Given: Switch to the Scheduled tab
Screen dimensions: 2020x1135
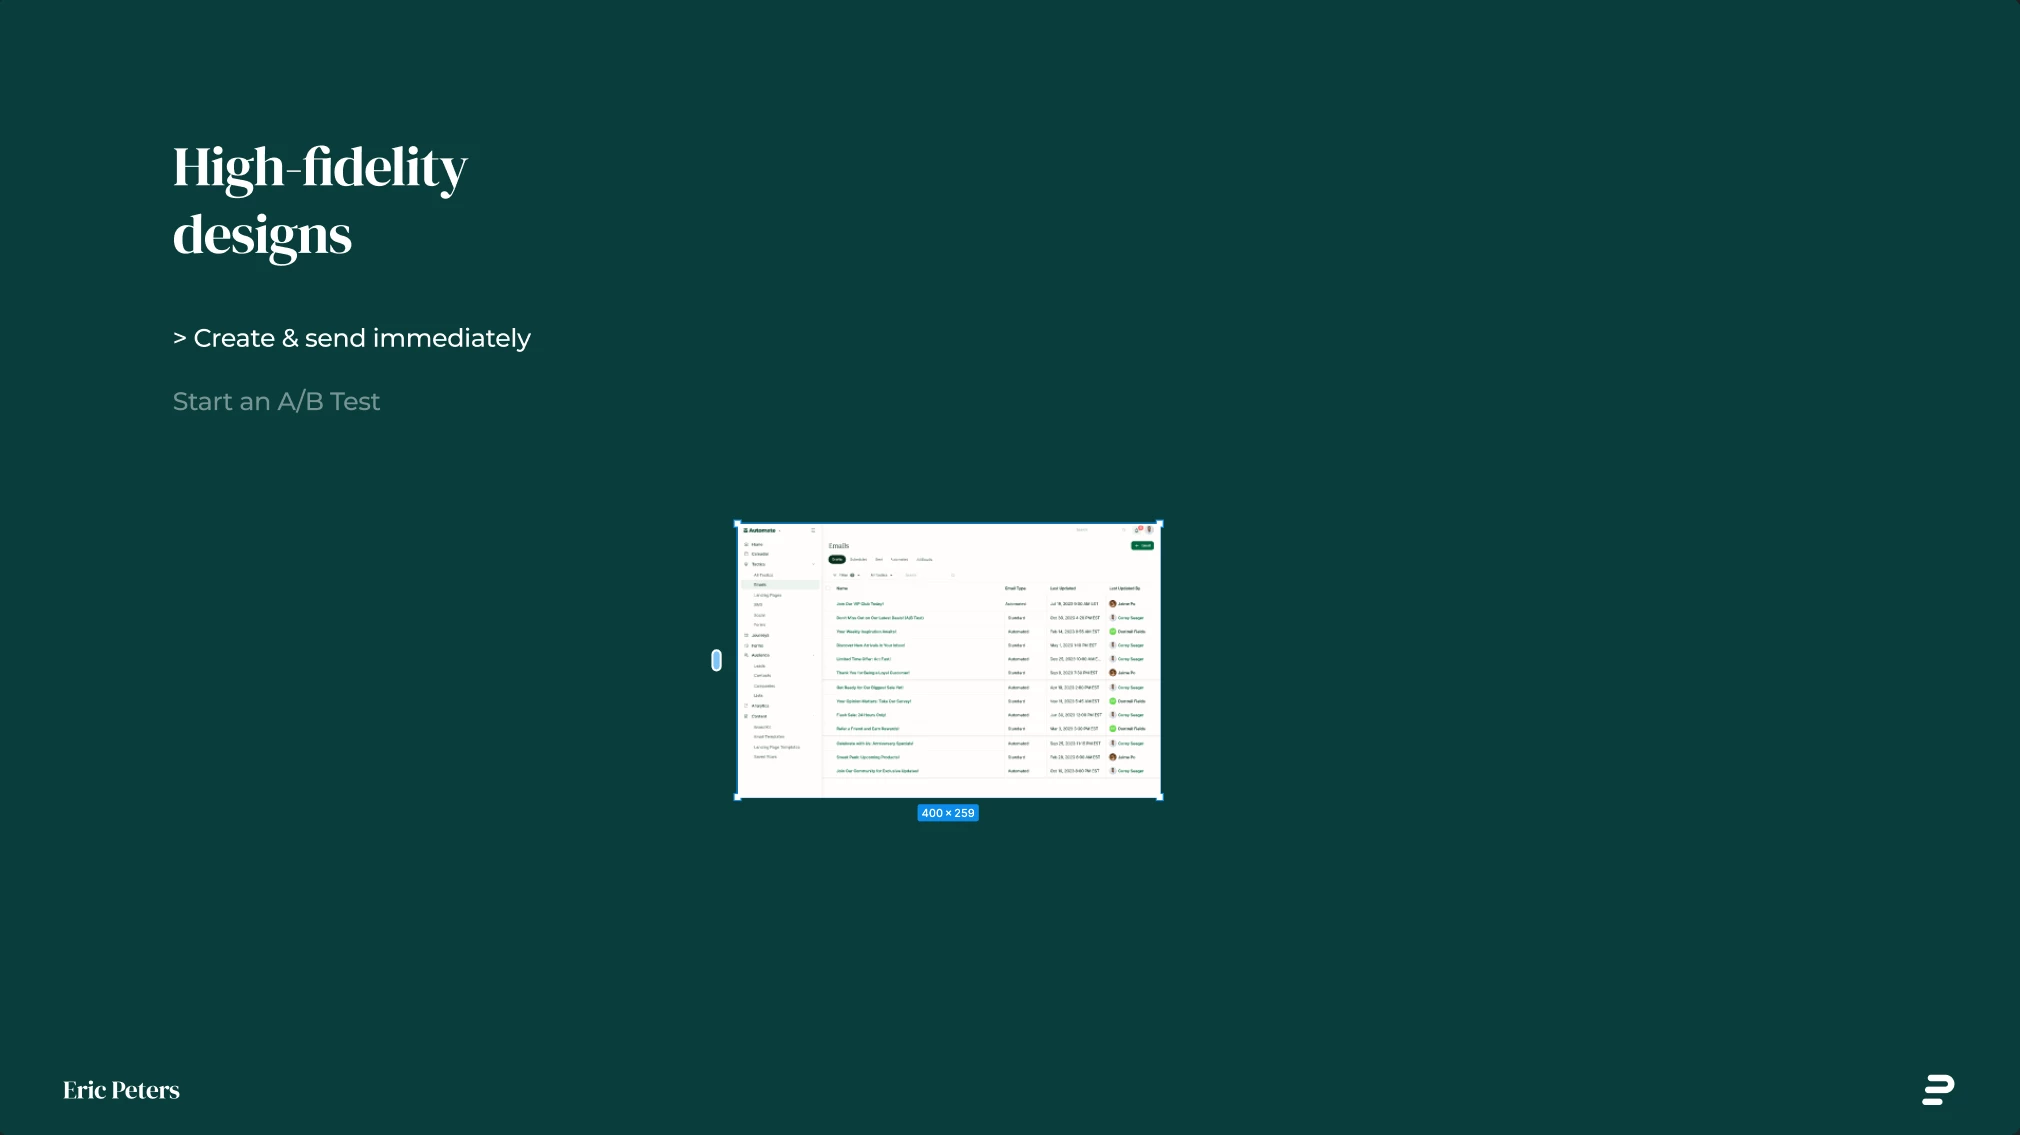Looking at the screenshot, I should point(858,559).
